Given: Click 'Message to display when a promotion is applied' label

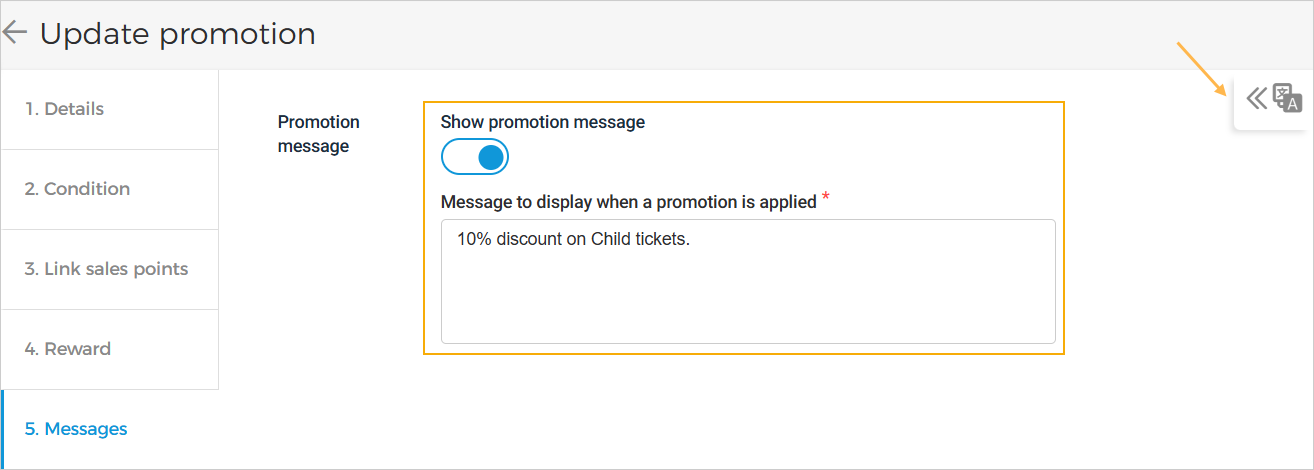Looking at the screenshot, I should 628,202.
